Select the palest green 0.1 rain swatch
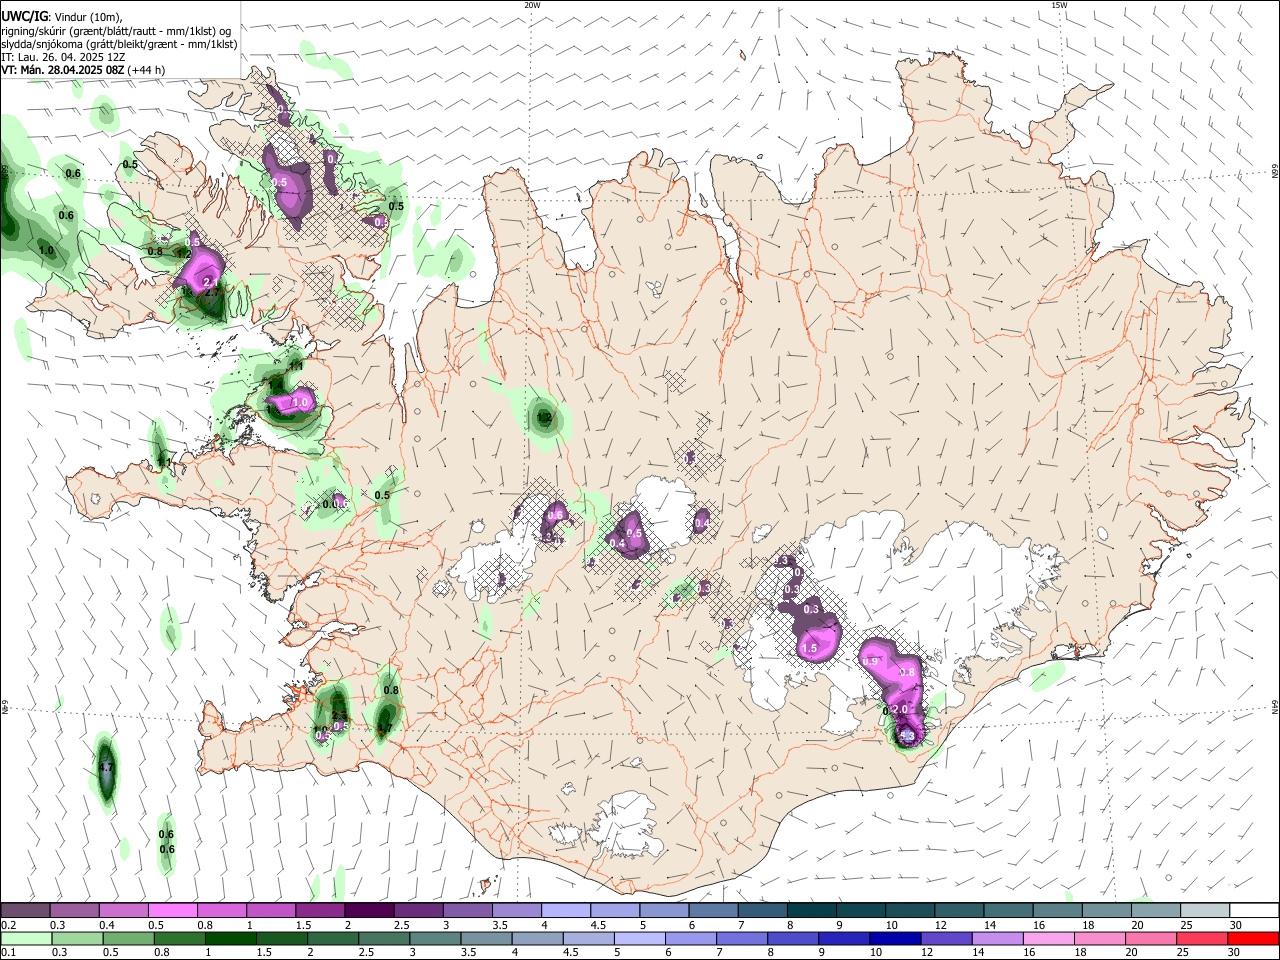This screenshot has width=1280, height=960. [26, 938]
